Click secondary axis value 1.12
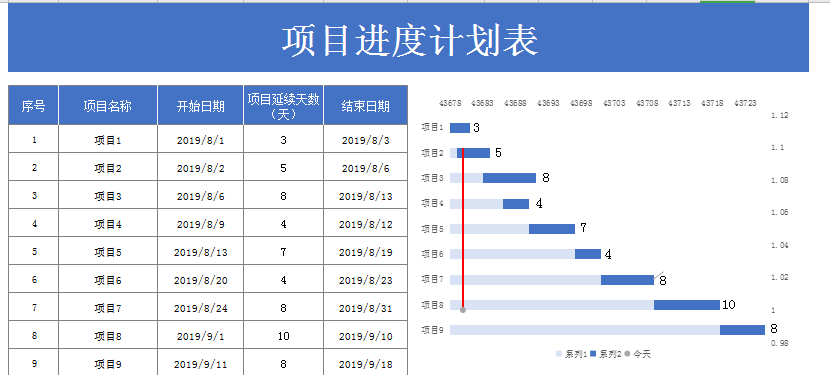This screenshot has height=375, width=830. 780,115
